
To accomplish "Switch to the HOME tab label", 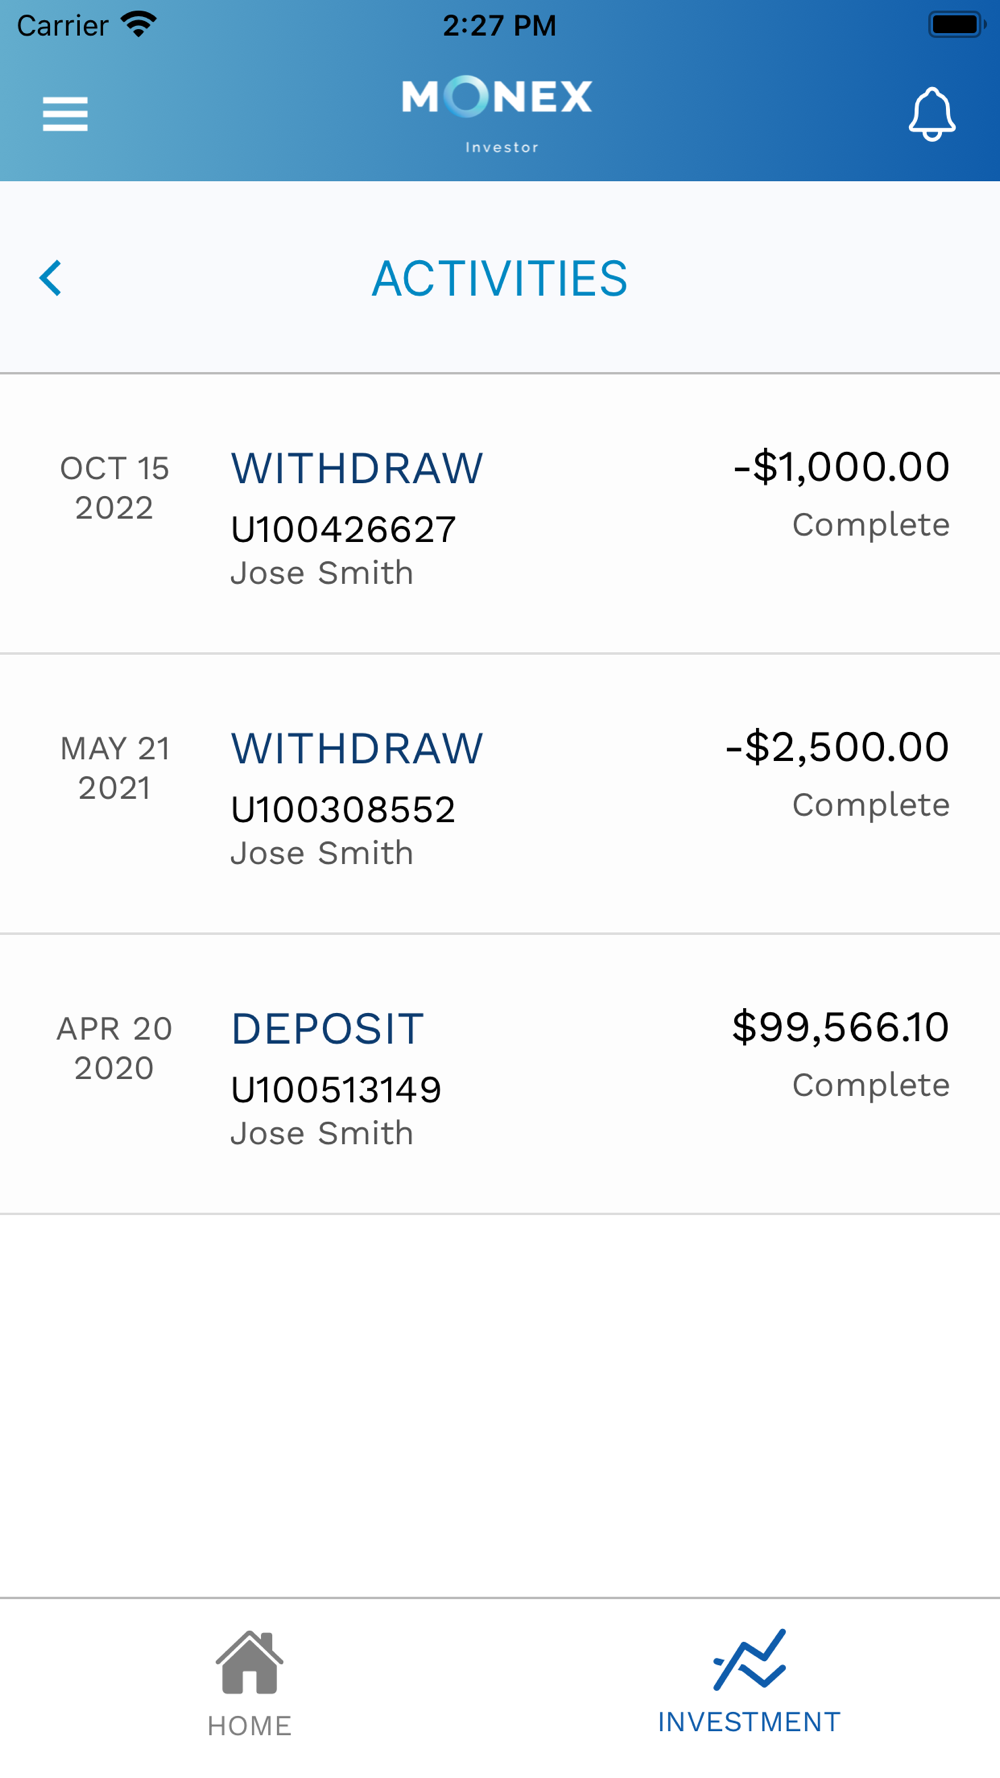I will pos(249,1725).
